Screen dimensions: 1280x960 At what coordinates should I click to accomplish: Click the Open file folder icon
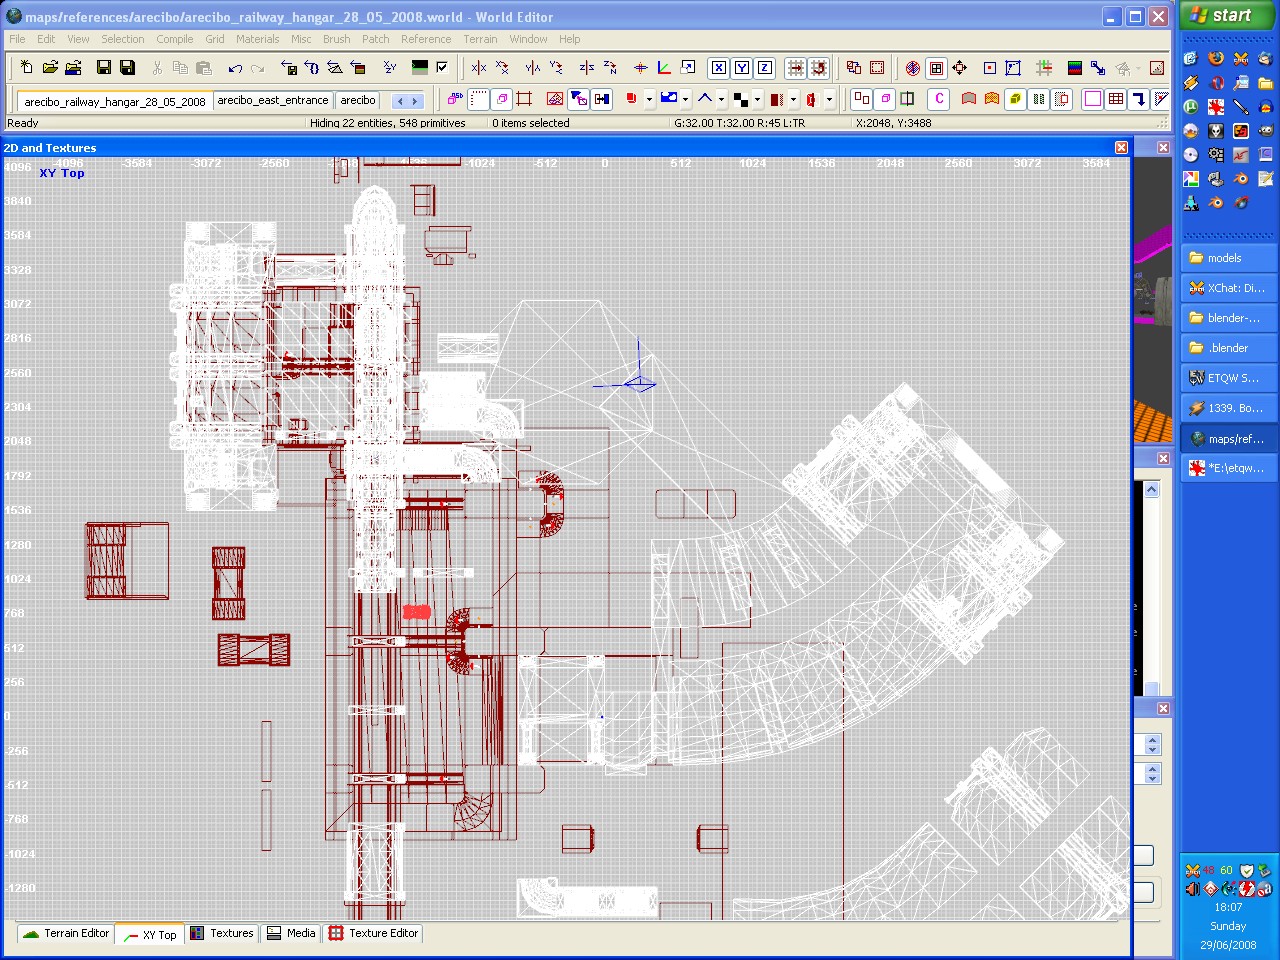point(49,68)
